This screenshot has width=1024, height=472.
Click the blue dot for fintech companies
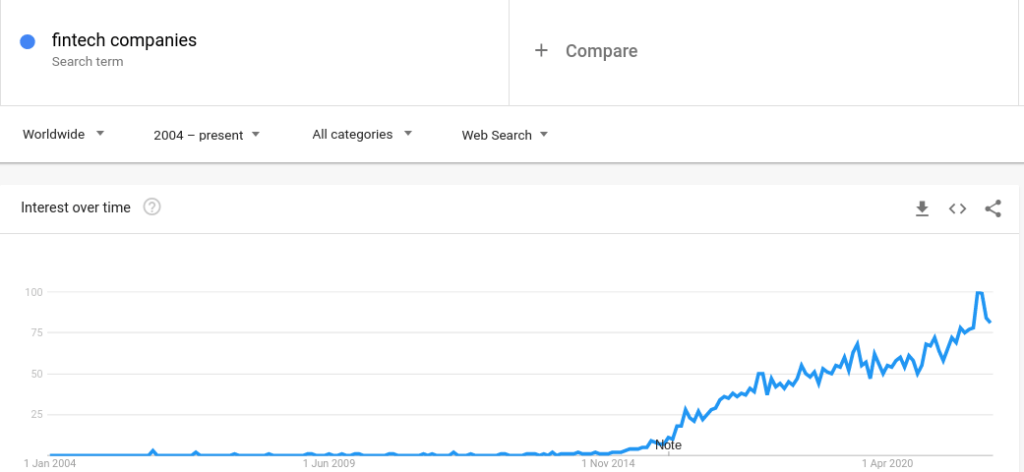click(x=27, y=42)
